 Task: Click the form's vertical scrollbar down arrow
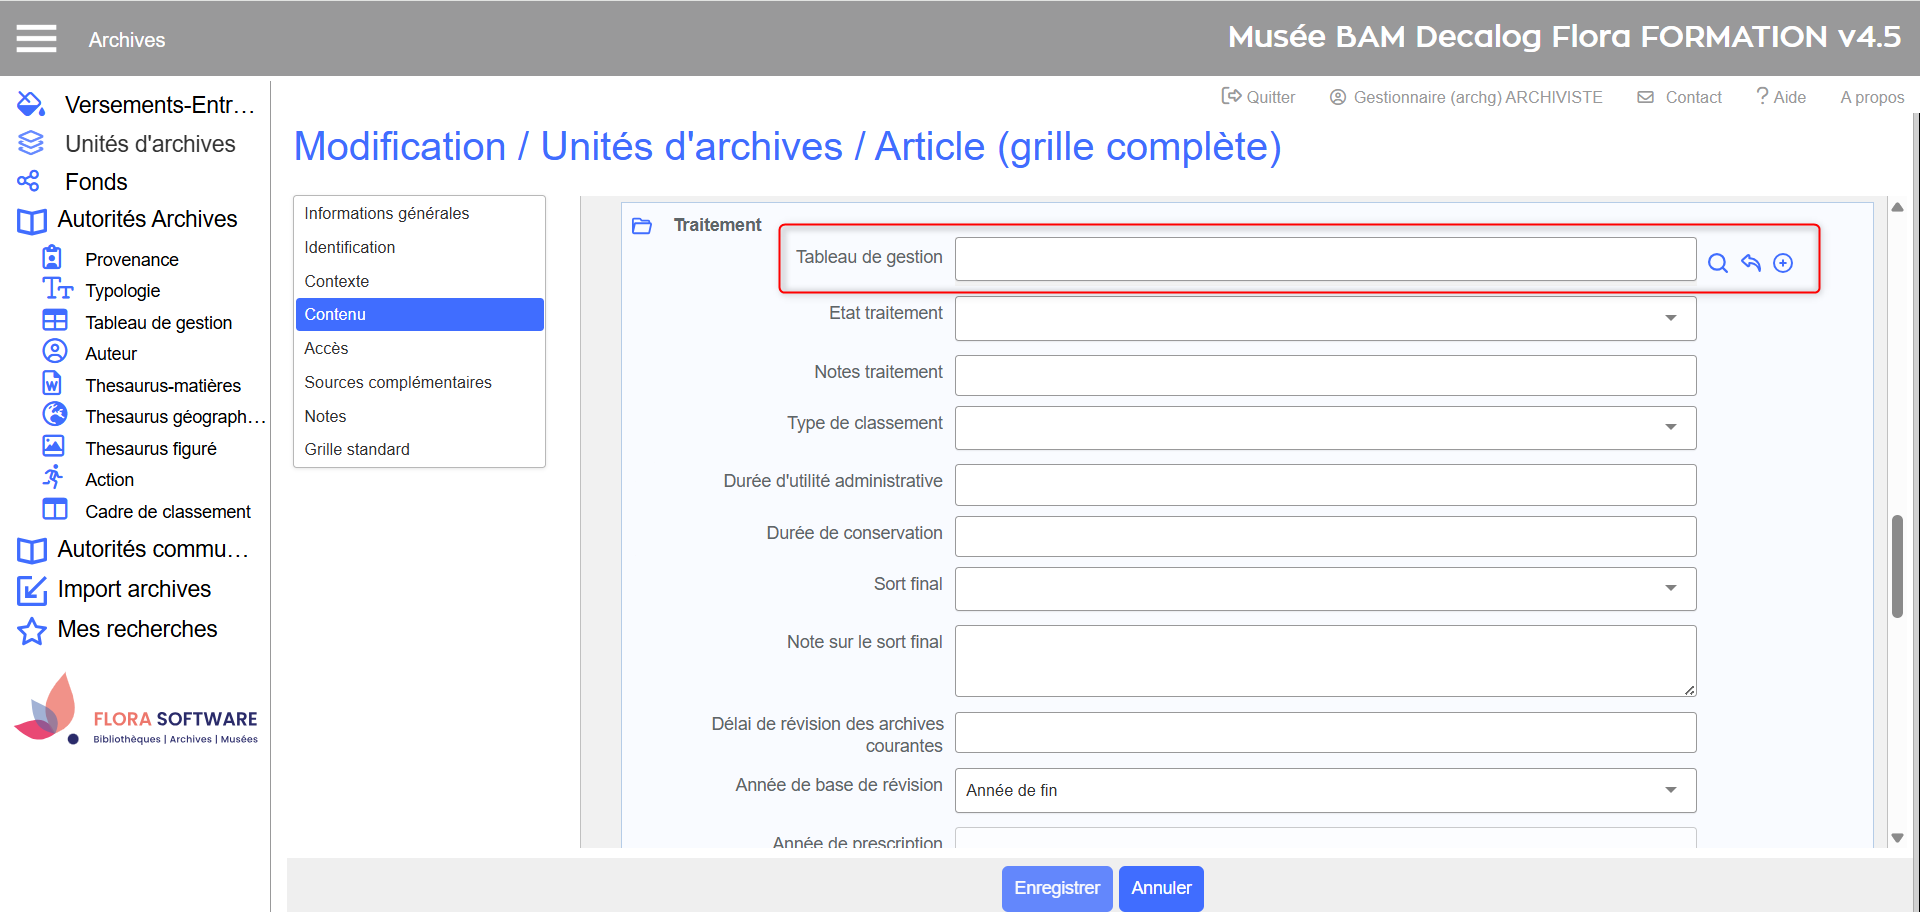pos(1897,838)
